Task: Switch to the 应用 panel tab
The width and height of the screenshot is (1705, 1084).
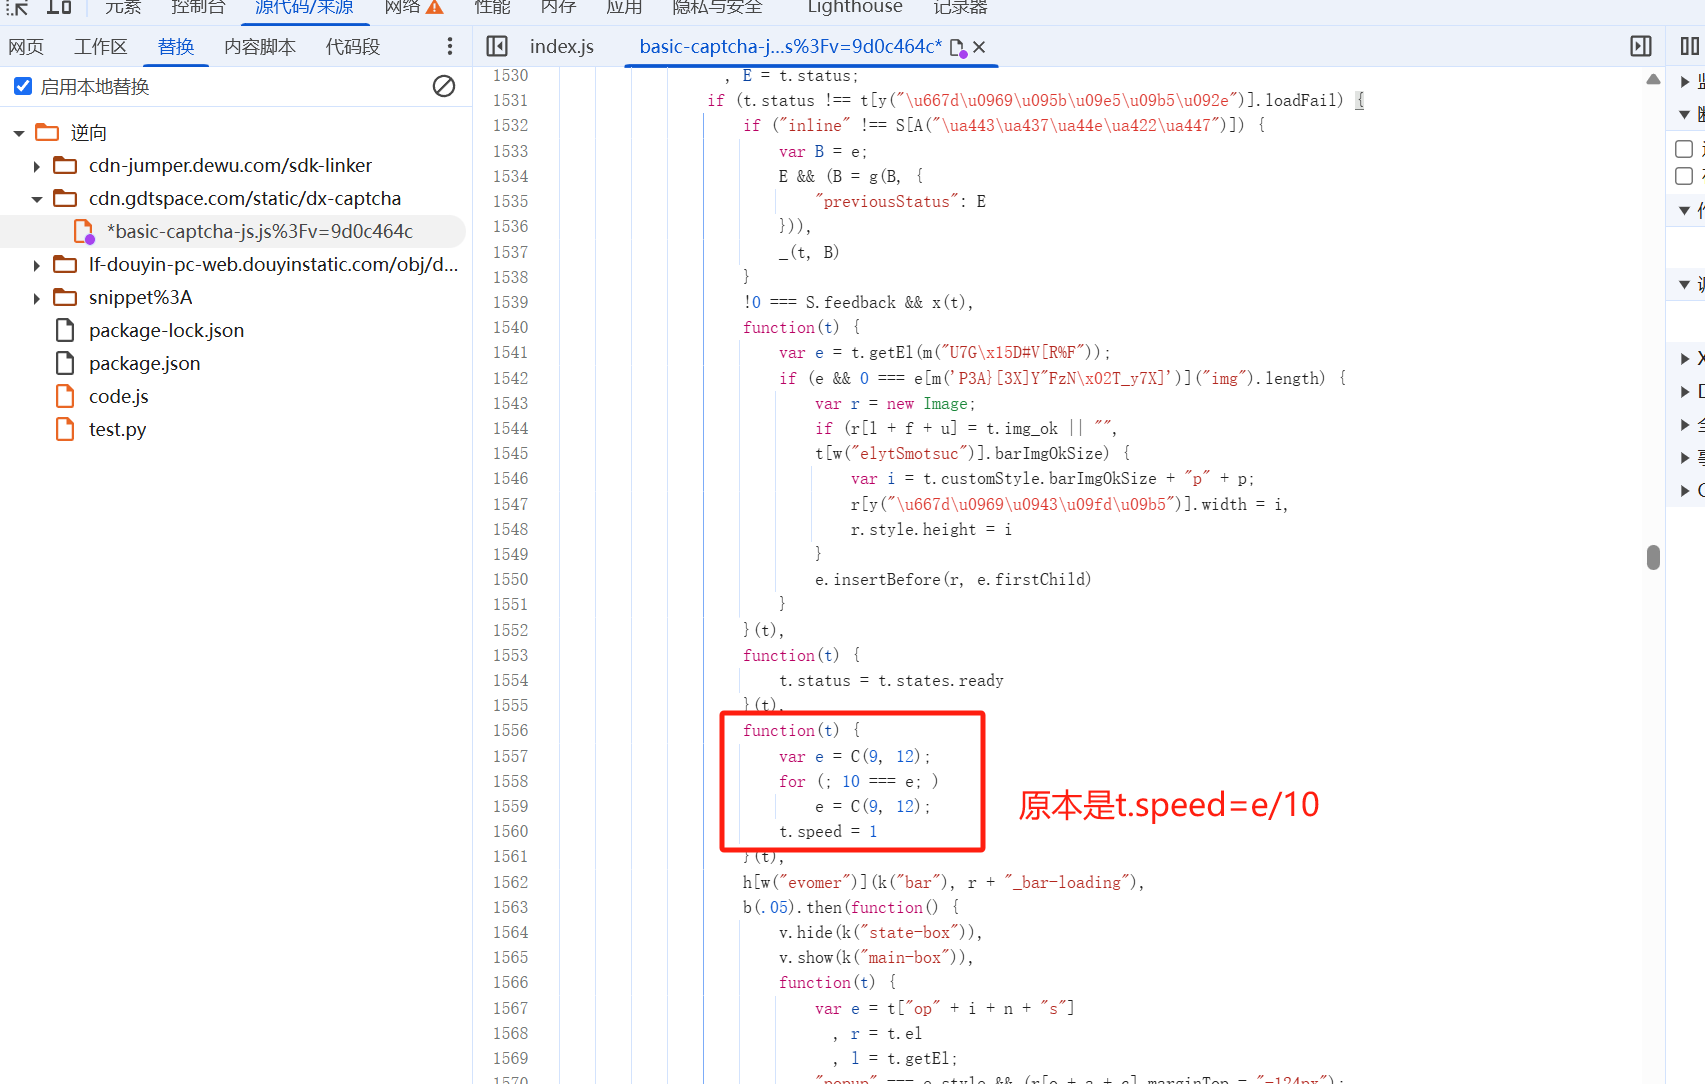Action: 624,7
